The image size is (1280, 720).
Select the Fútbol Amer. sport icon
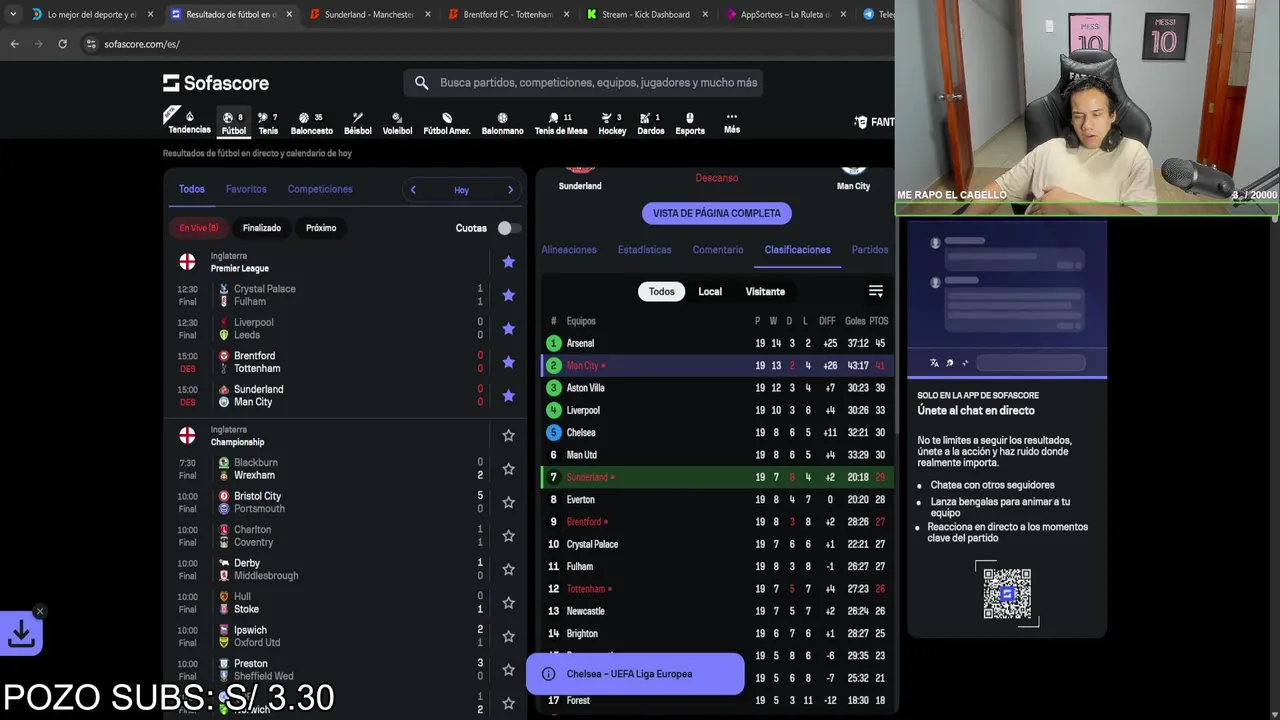click(447, 123)
